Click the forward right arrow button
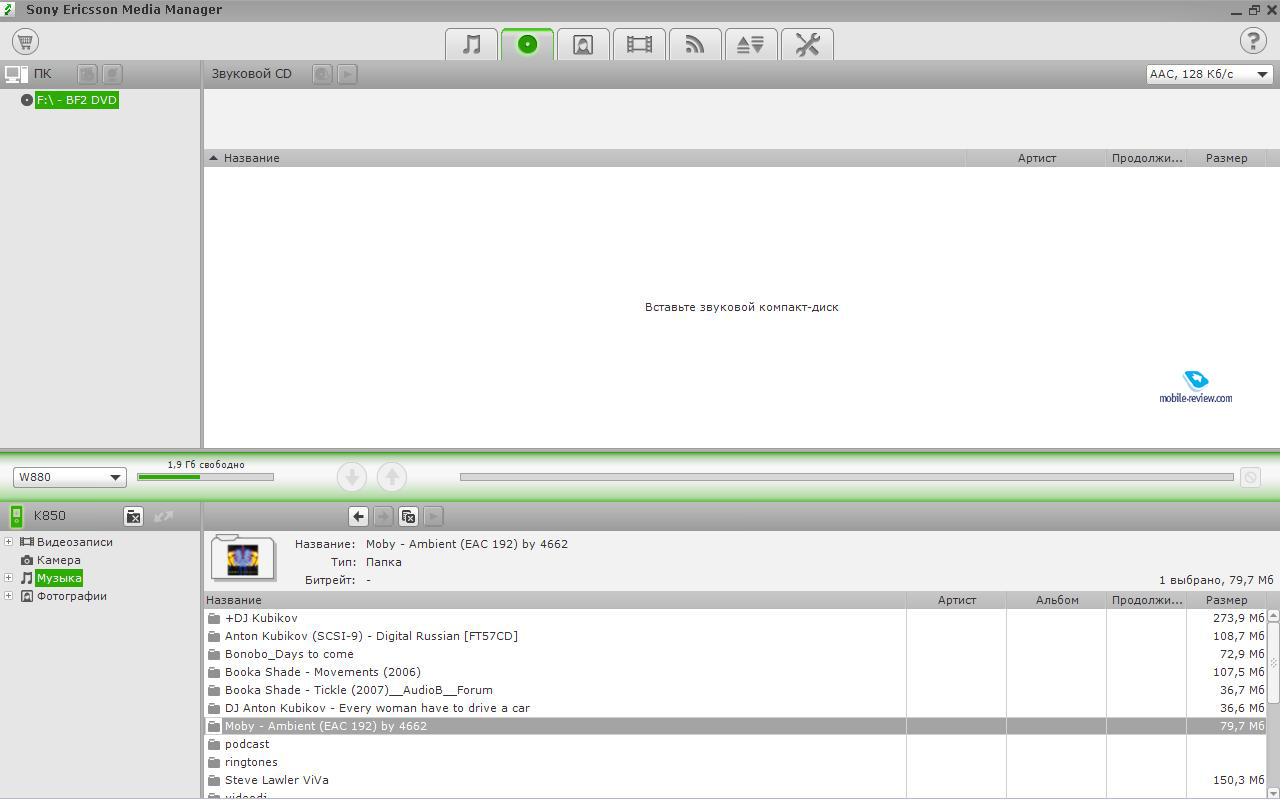 [x=383, y=516]
